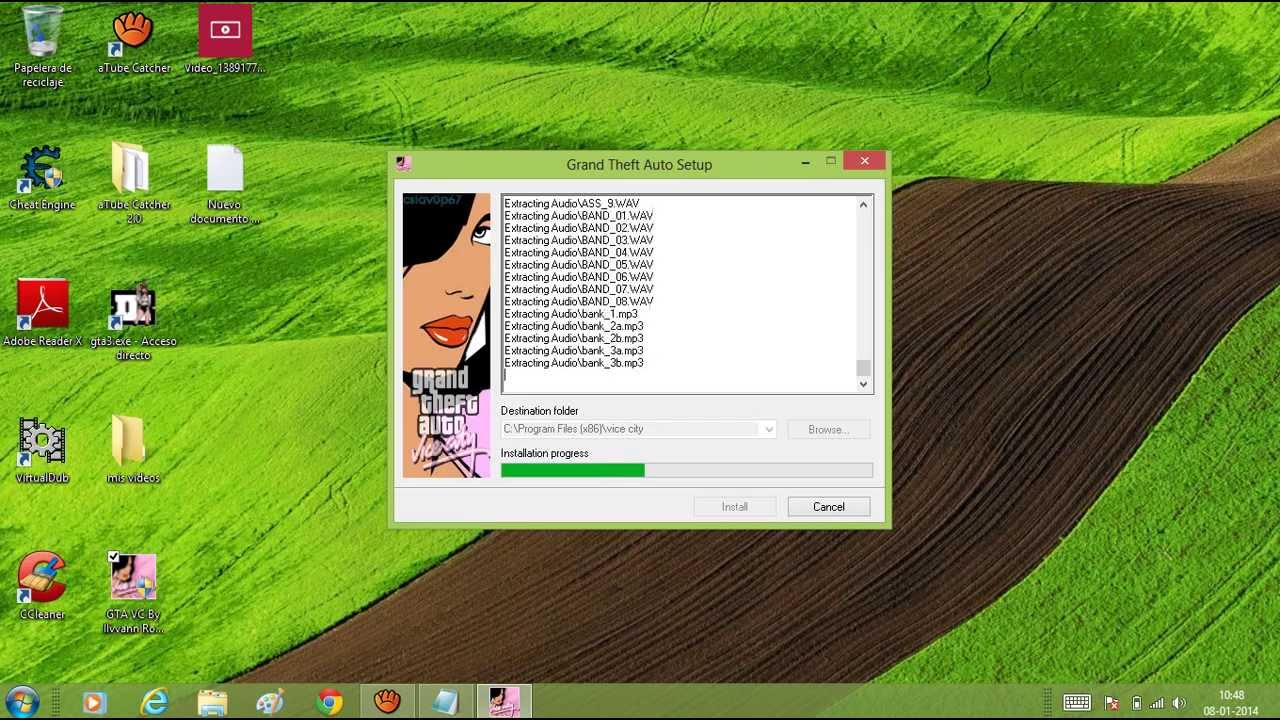Open the Windows Start button

click(22, 702)
